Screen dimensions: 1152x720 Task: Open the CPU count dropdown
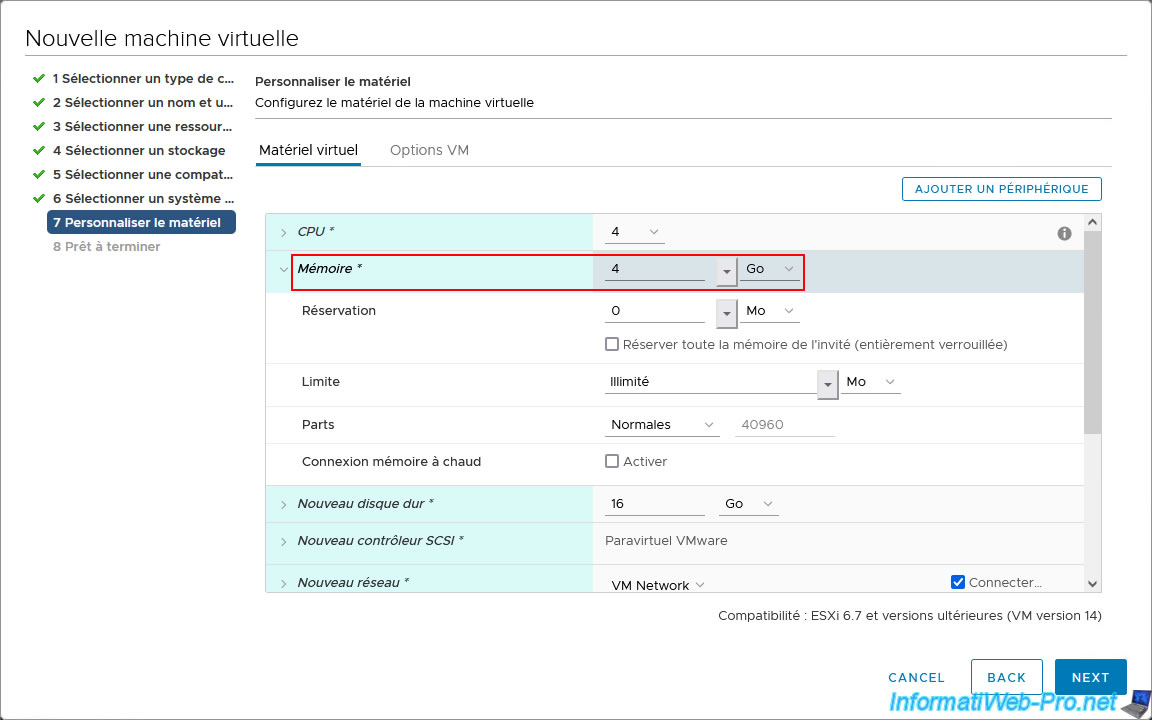coord(635,232)
